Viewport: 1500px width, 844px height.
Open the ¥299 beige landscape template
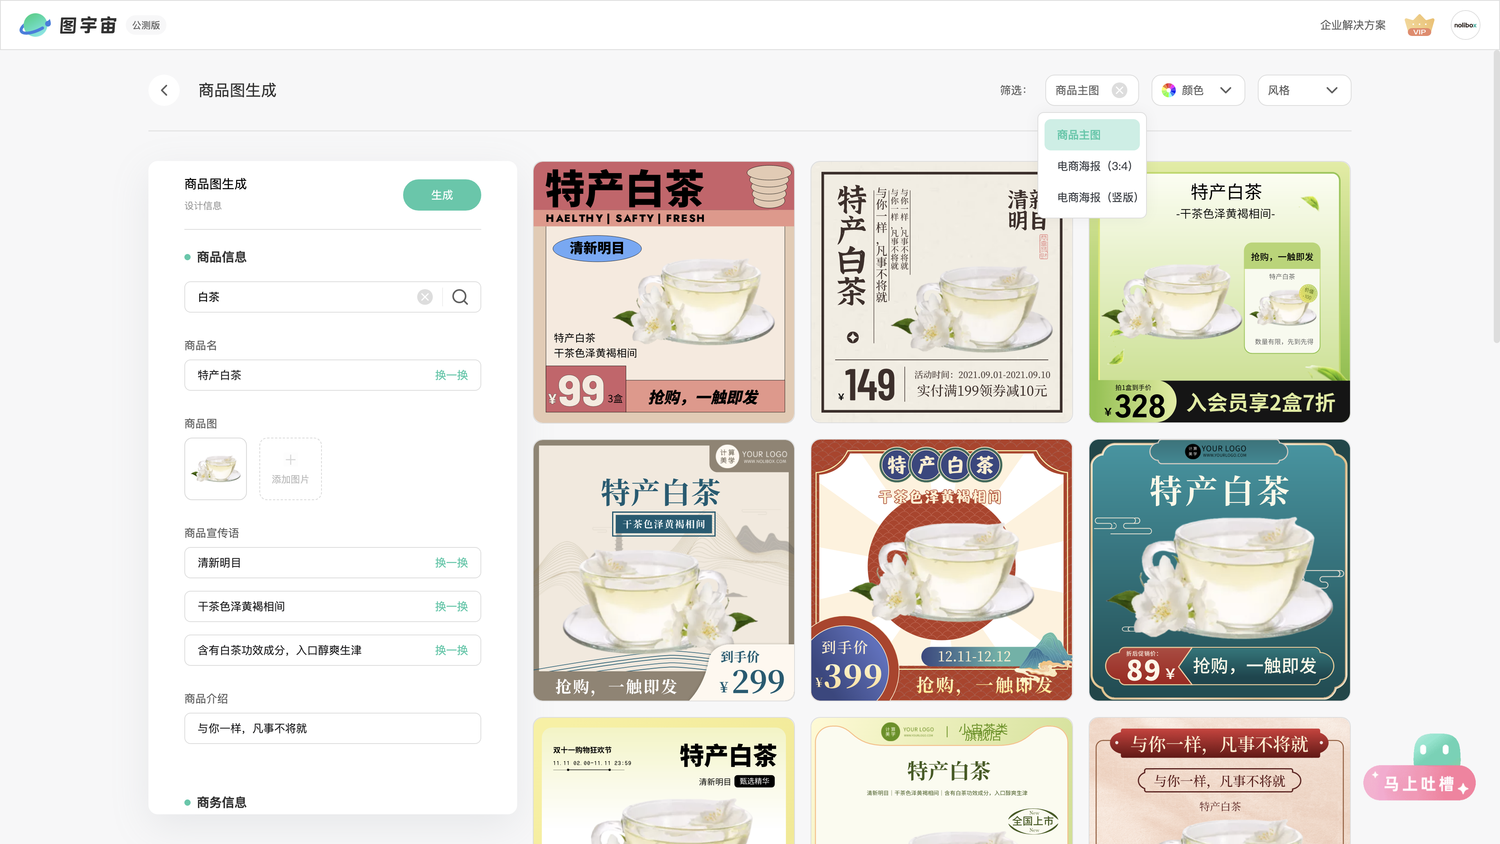tap(664, 570)
